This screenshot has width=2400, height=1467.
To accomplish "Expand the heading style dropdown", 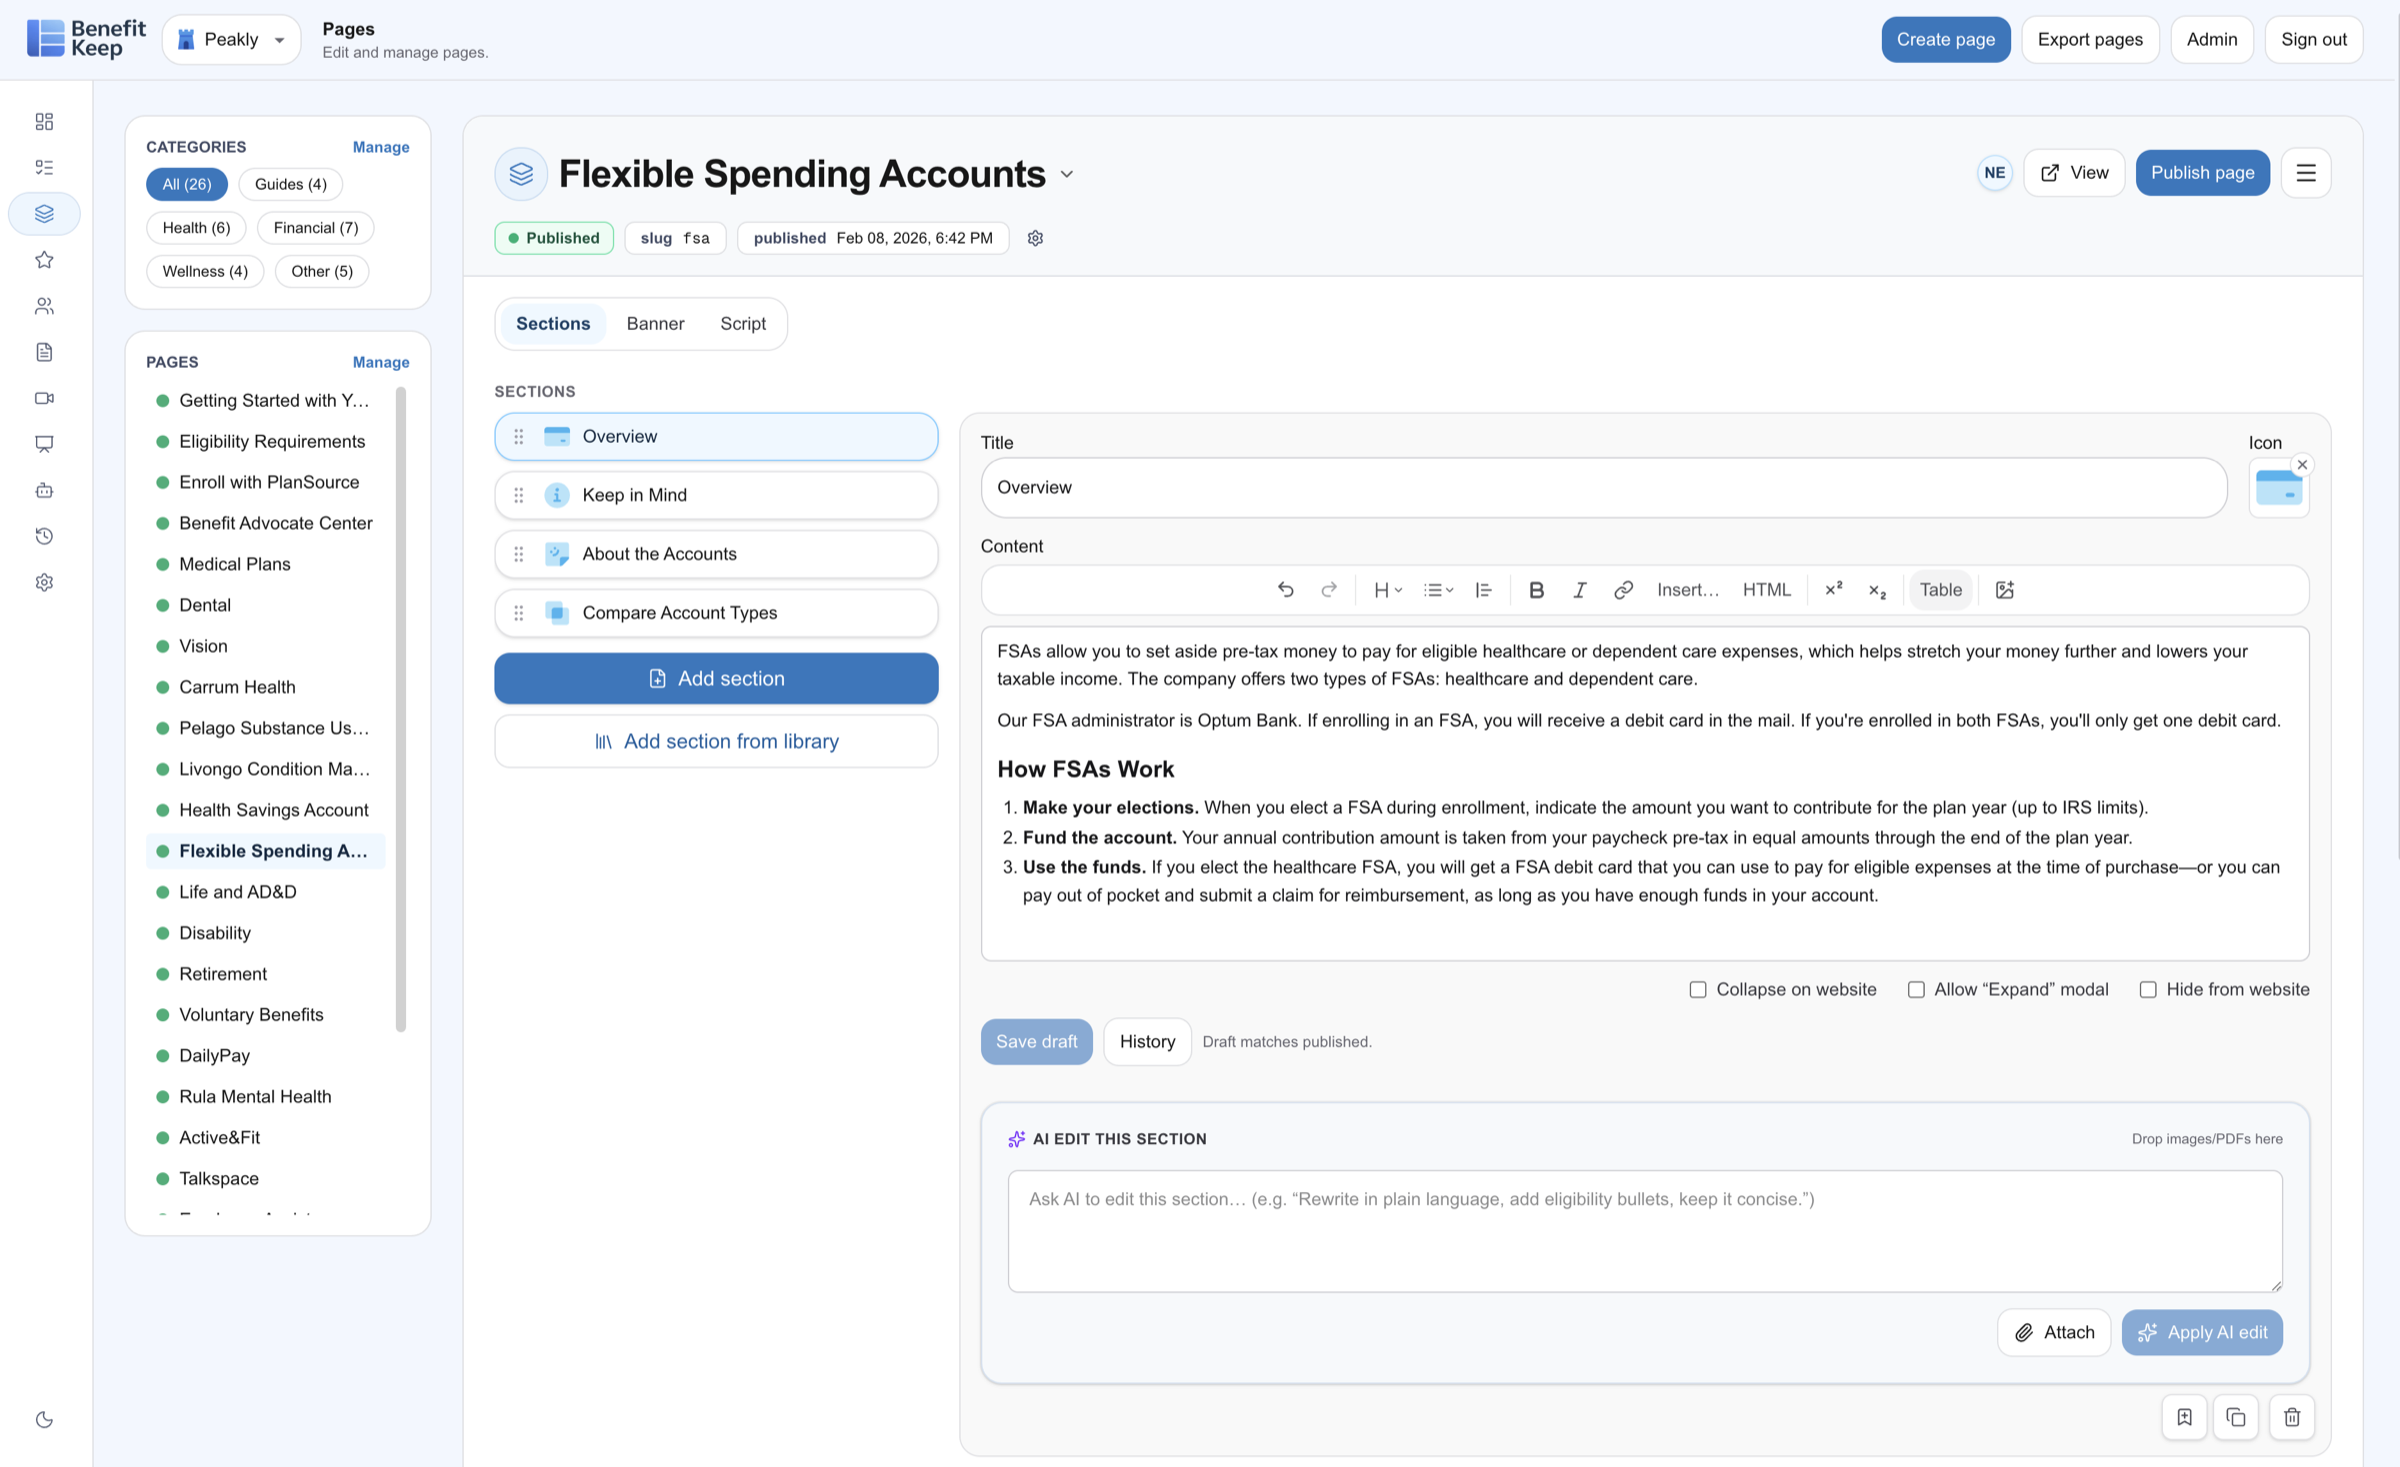I will pyautogui.click(x=1387, y=590).
